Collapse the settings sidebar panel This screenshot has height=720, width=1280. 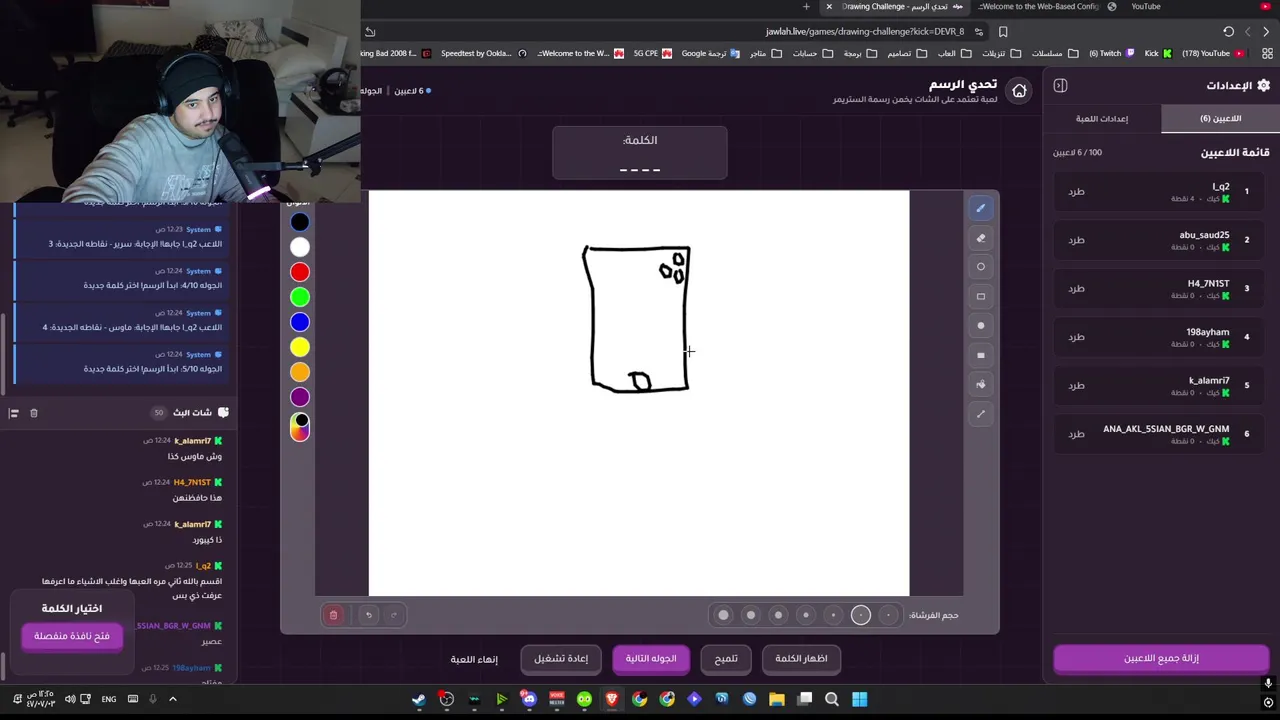point(1060,86)
